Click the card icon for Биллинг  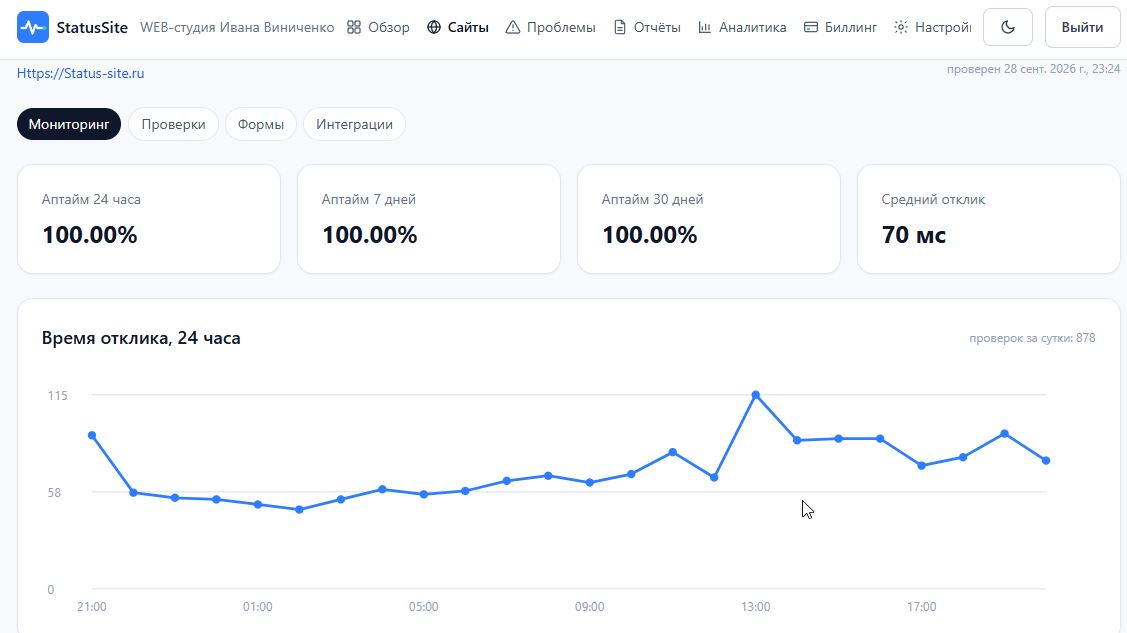point(811,27)
